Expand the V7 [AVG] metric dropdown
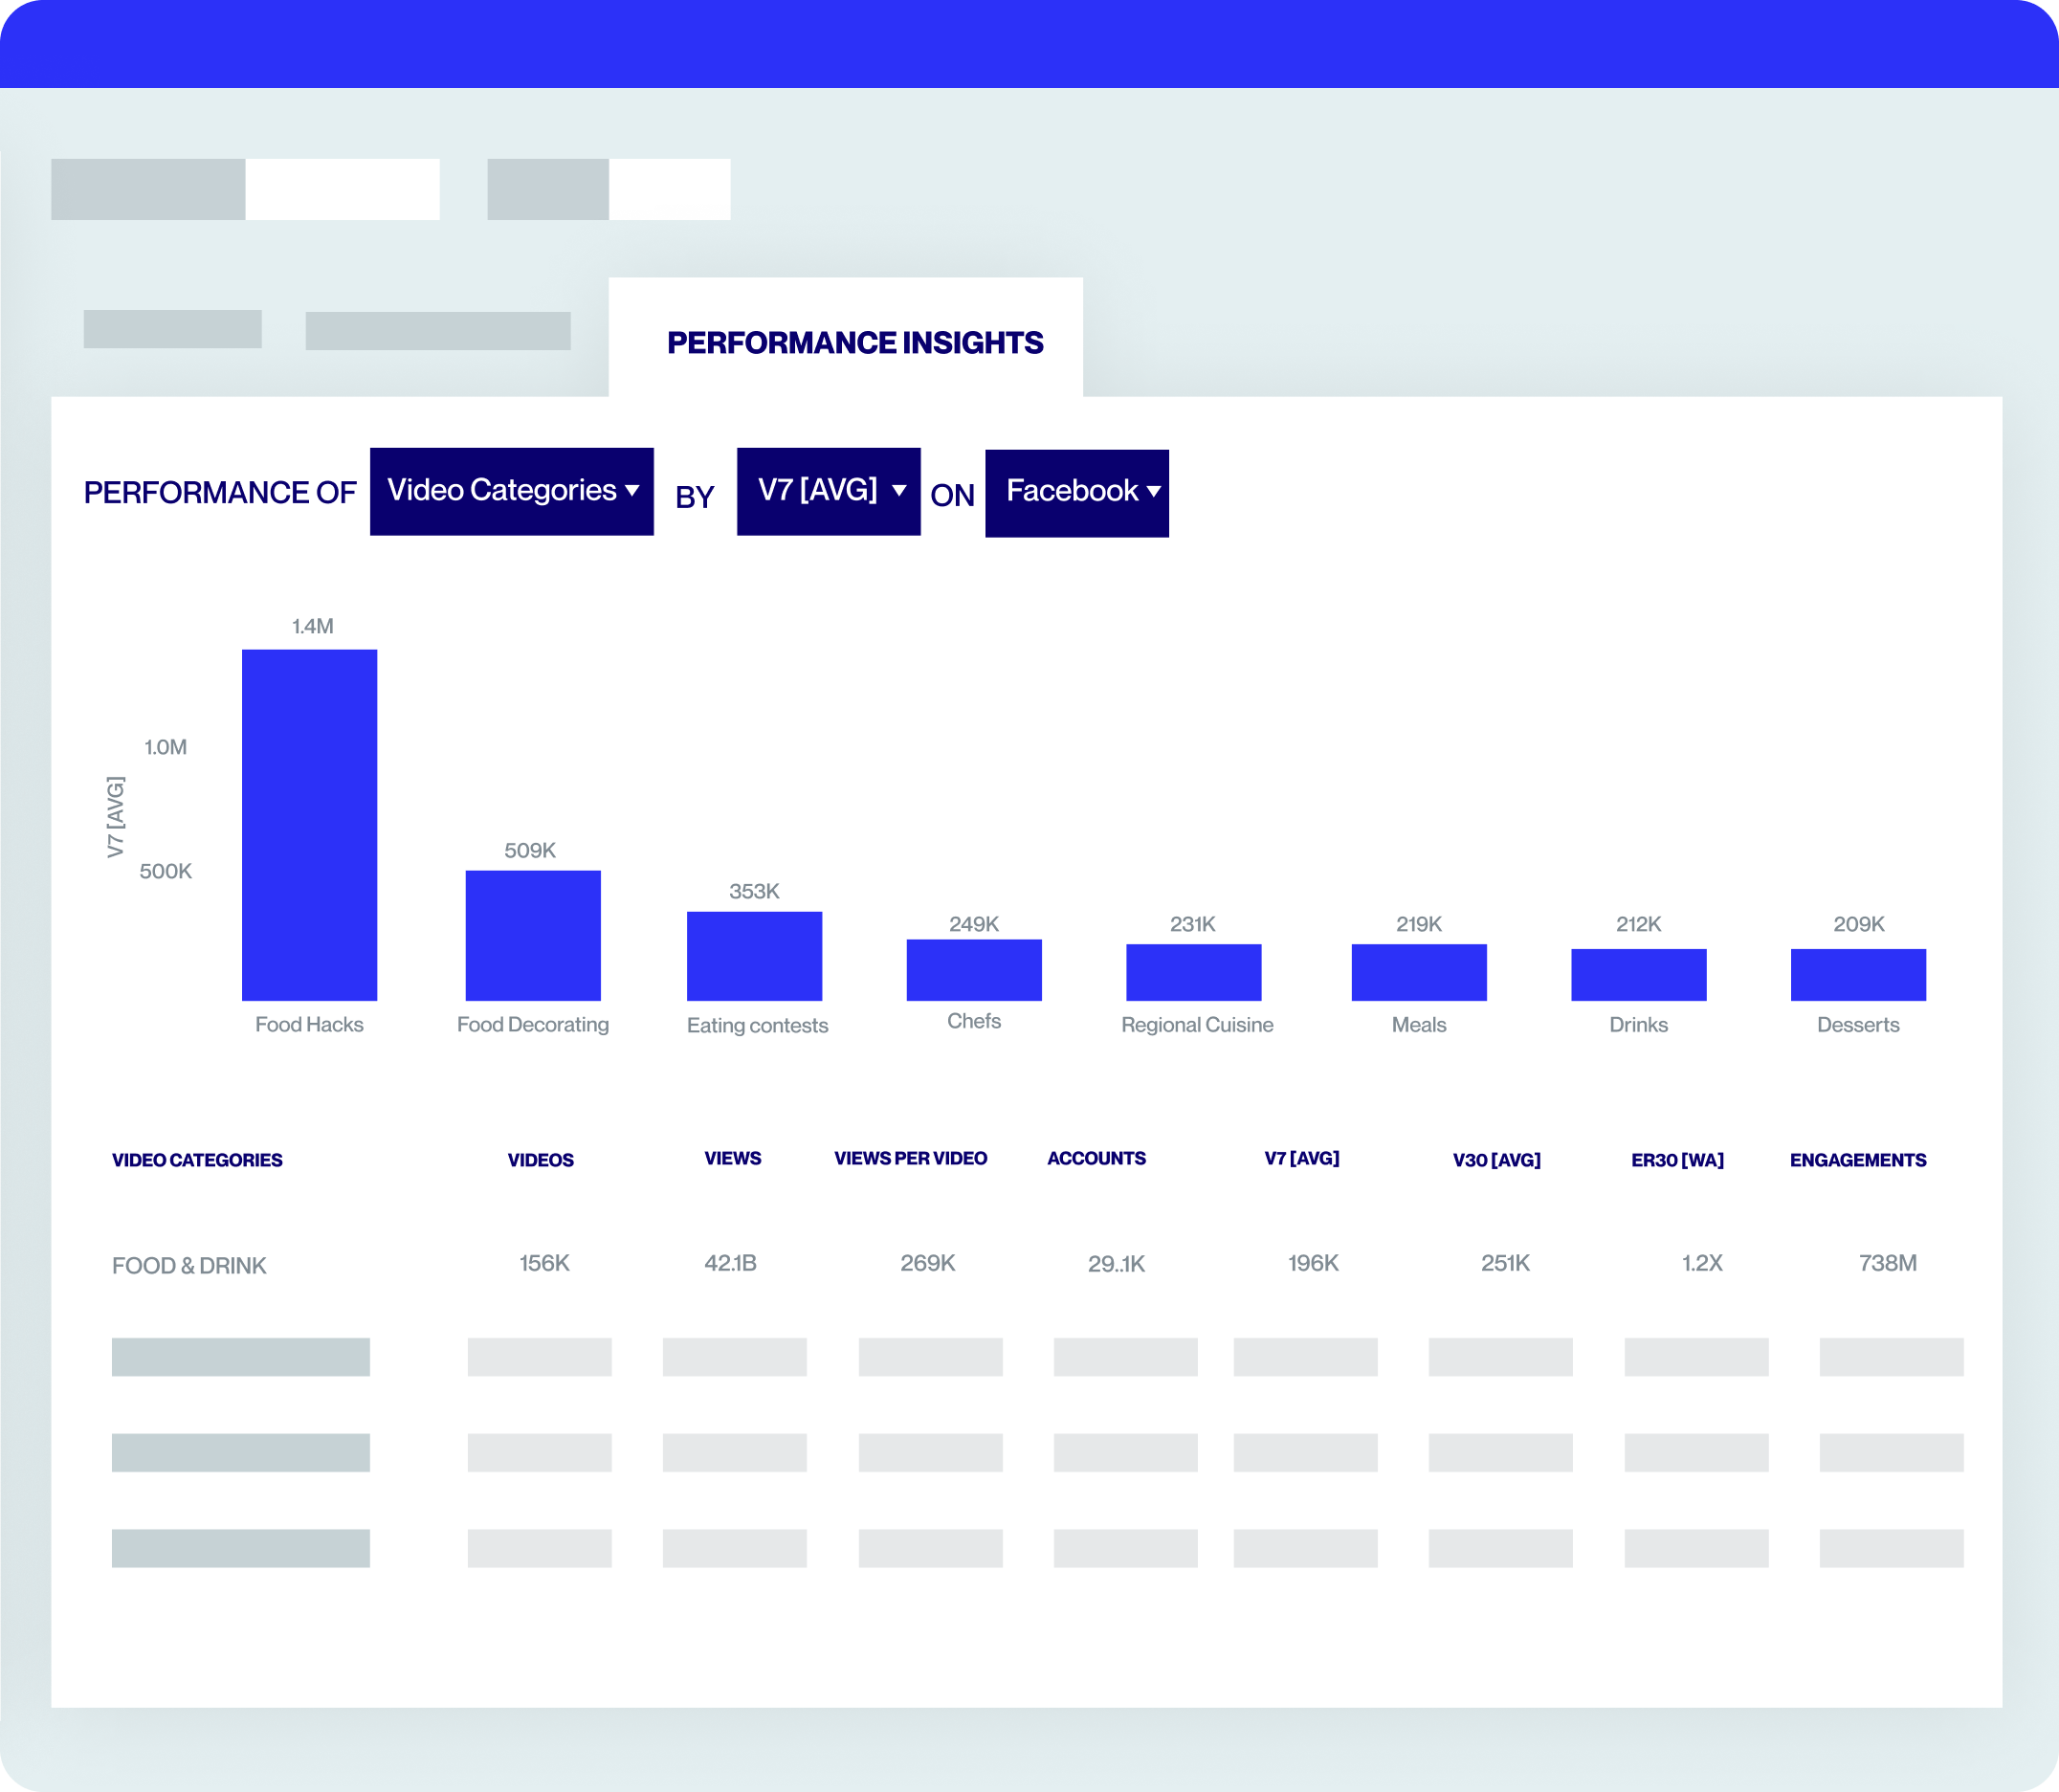Image resolution: width=2059 pixels, height=1792 pixels. coord(828,491)
